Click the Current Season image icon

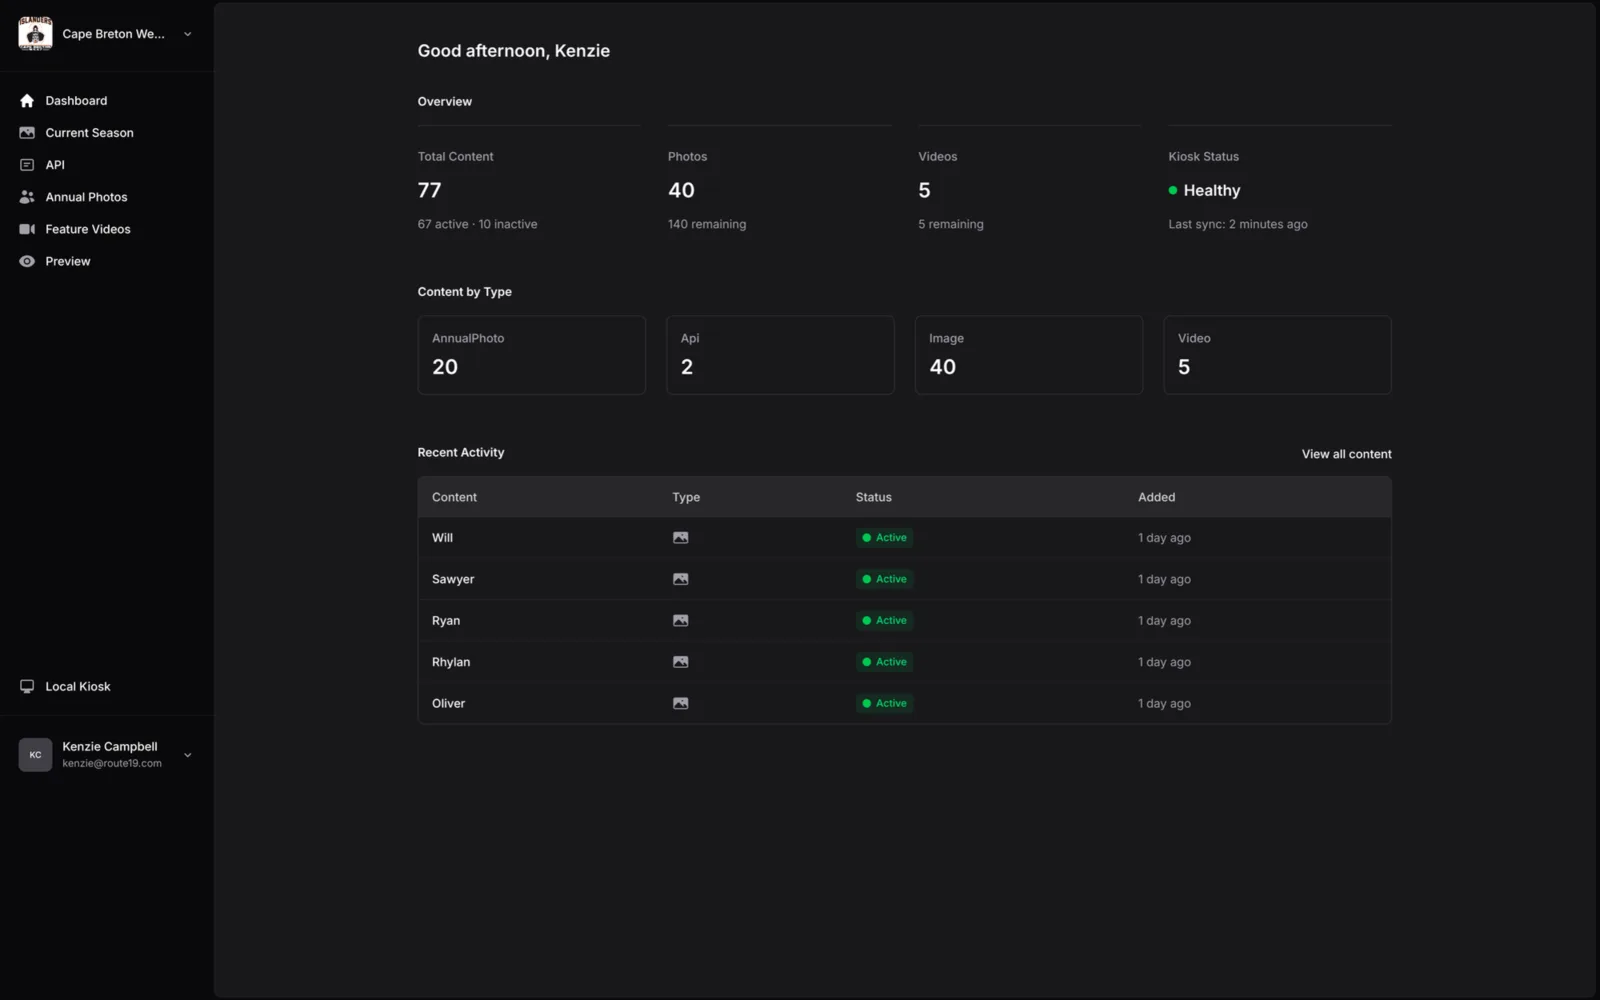click(x=27, y=133)
